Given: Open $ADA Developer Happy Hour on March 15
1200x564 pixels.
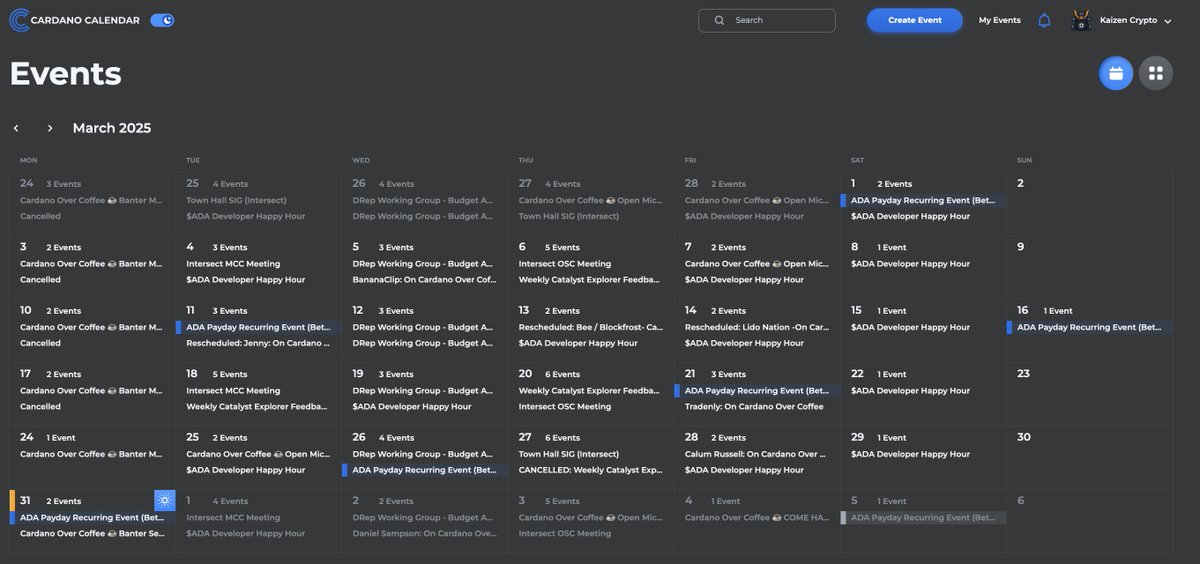Looking at the screenshot, I should click(x=910, y=327).
